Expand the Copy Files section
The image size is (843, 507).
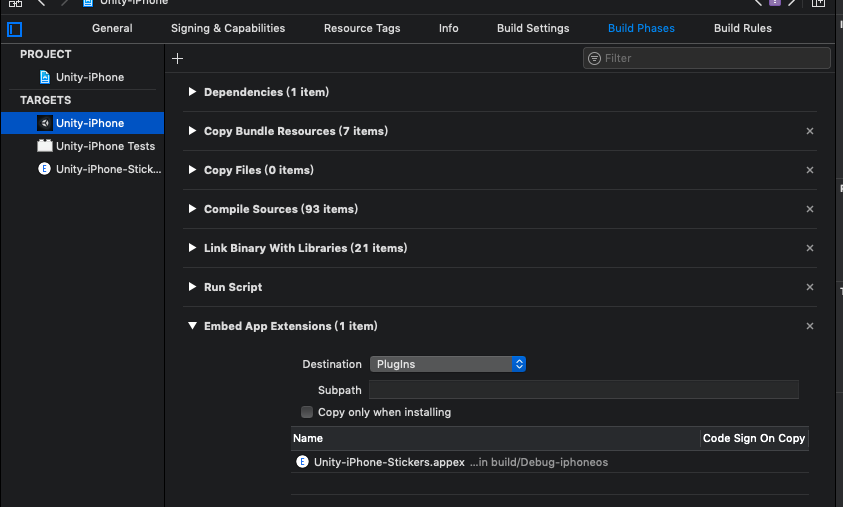[192, 170]
